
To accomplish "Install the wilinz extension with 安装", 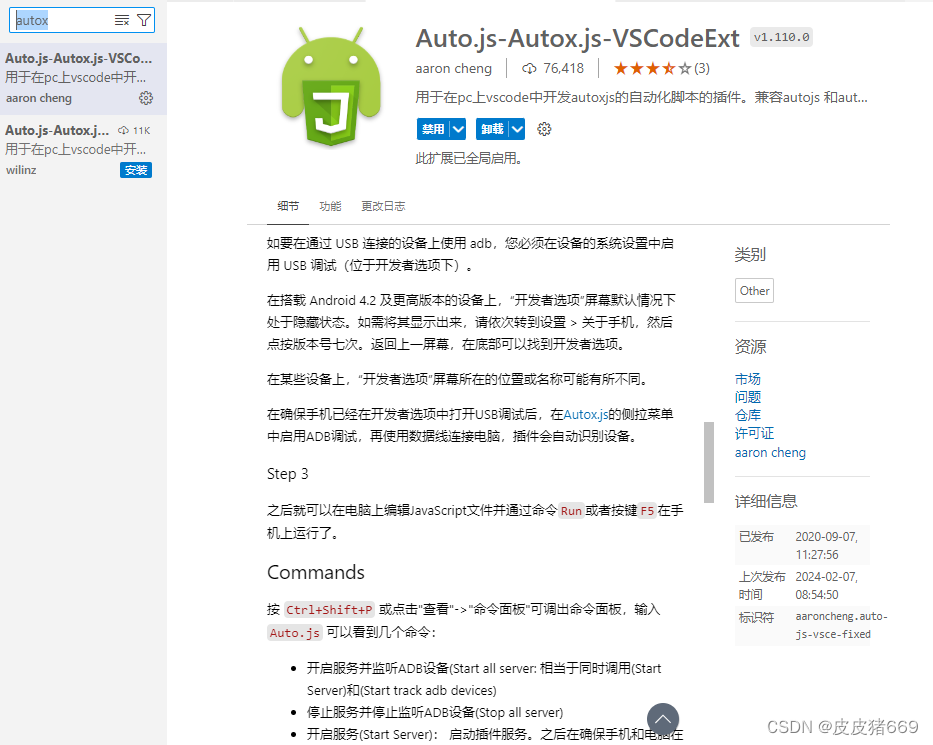I will click(136, 170).
